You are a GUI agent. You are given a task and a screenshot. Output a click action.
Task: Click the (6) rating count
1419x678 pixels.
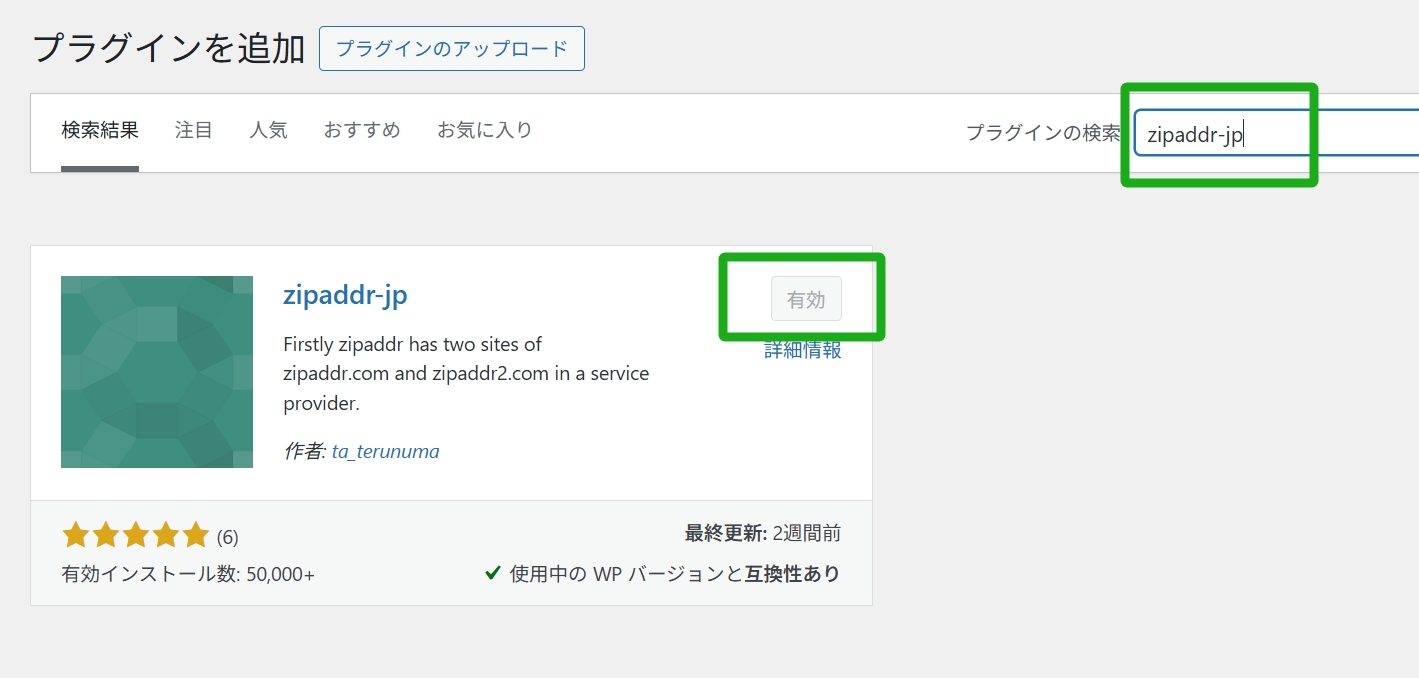[x=228, y=537]
